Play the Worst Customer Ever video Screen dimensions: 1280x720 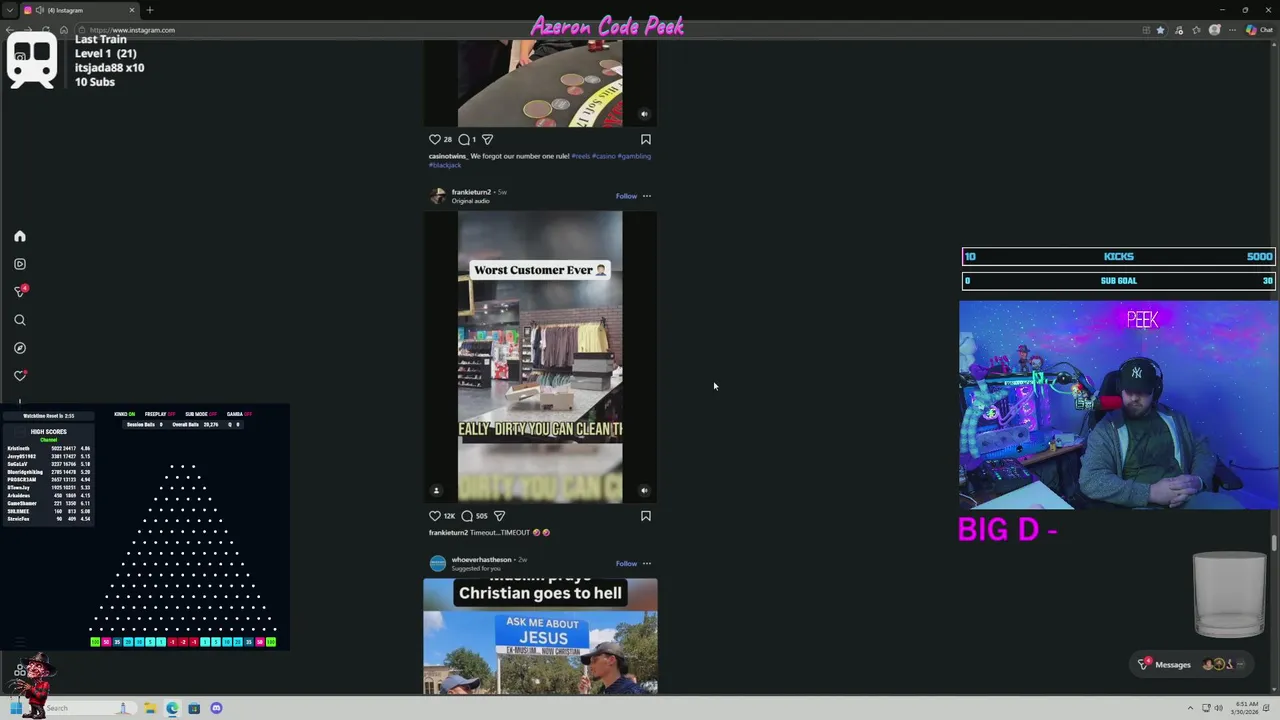pos(540,356)
